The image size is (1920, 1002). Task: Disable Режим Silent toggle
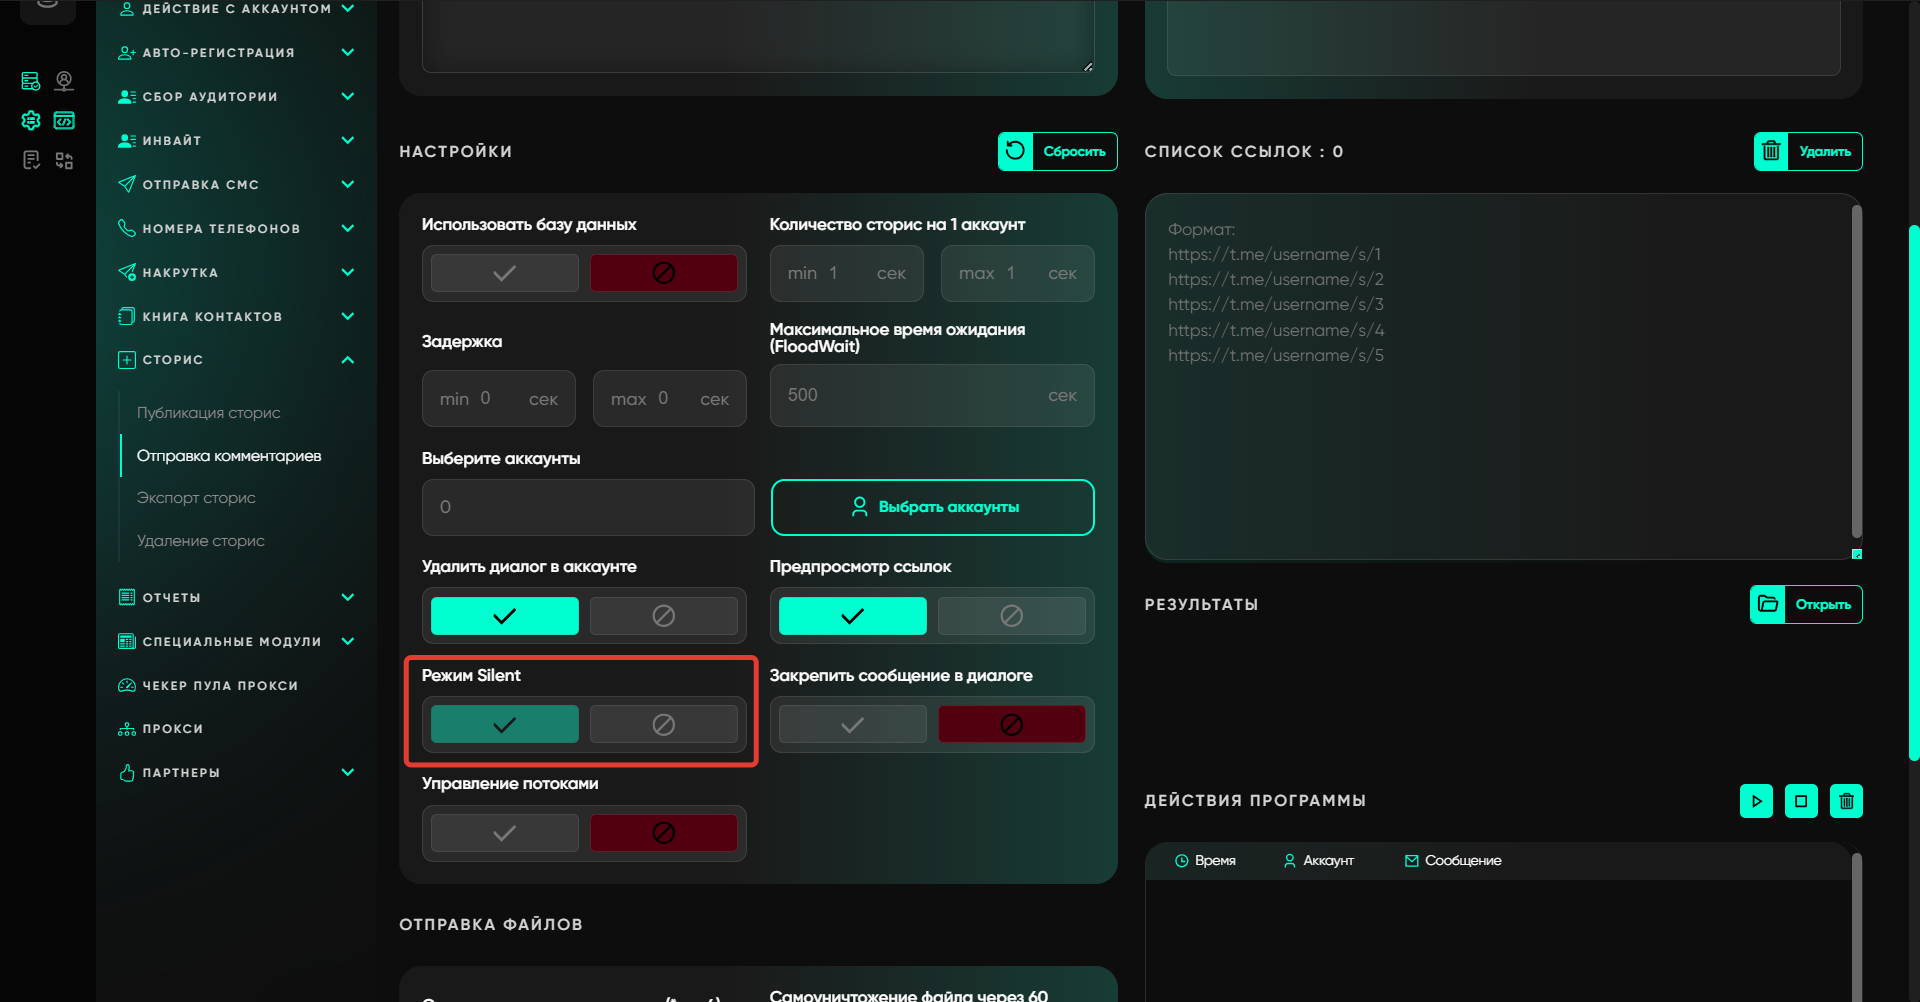pos(663,725)
